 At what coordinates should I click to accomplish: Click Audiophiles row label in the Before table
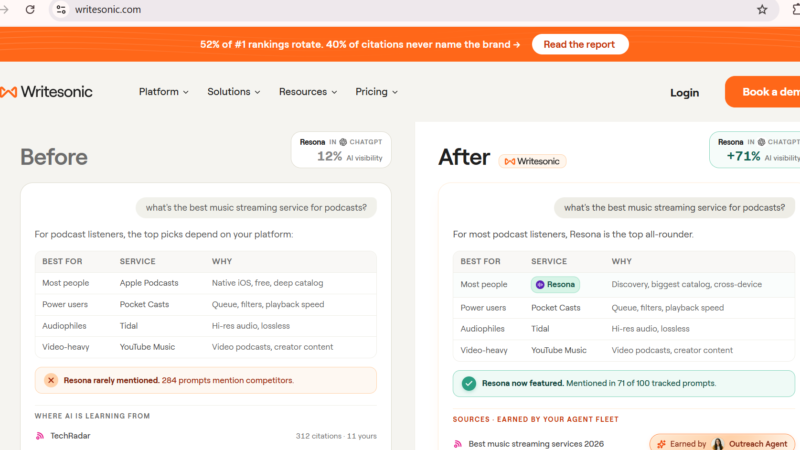(64, 326)
